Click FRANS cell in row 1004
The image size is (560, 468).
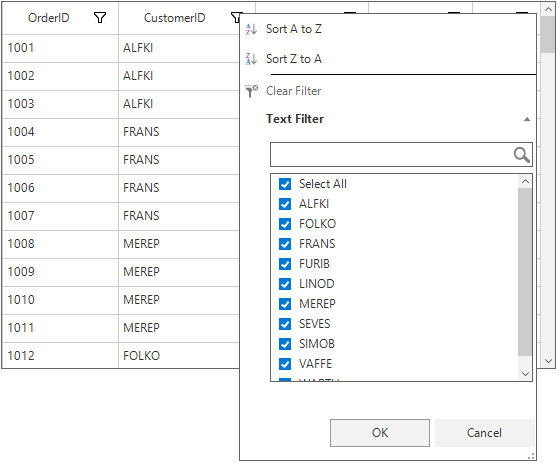point(179,132)
